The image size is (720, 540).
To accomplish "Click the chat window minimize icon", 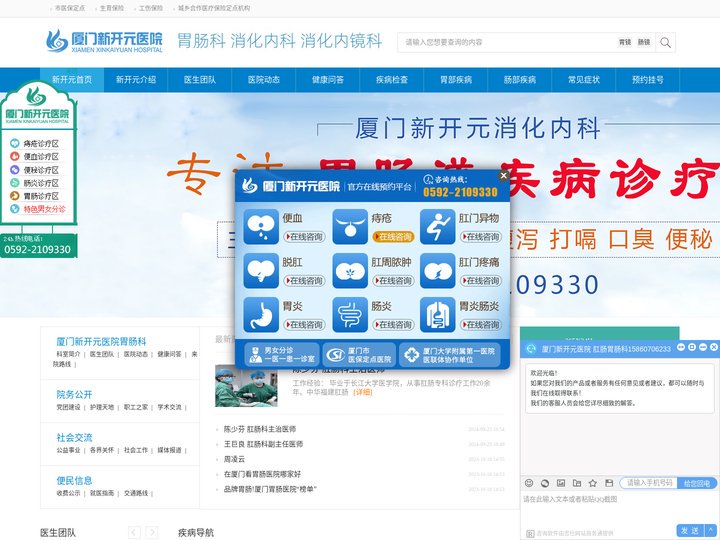I will pos(703,348).
